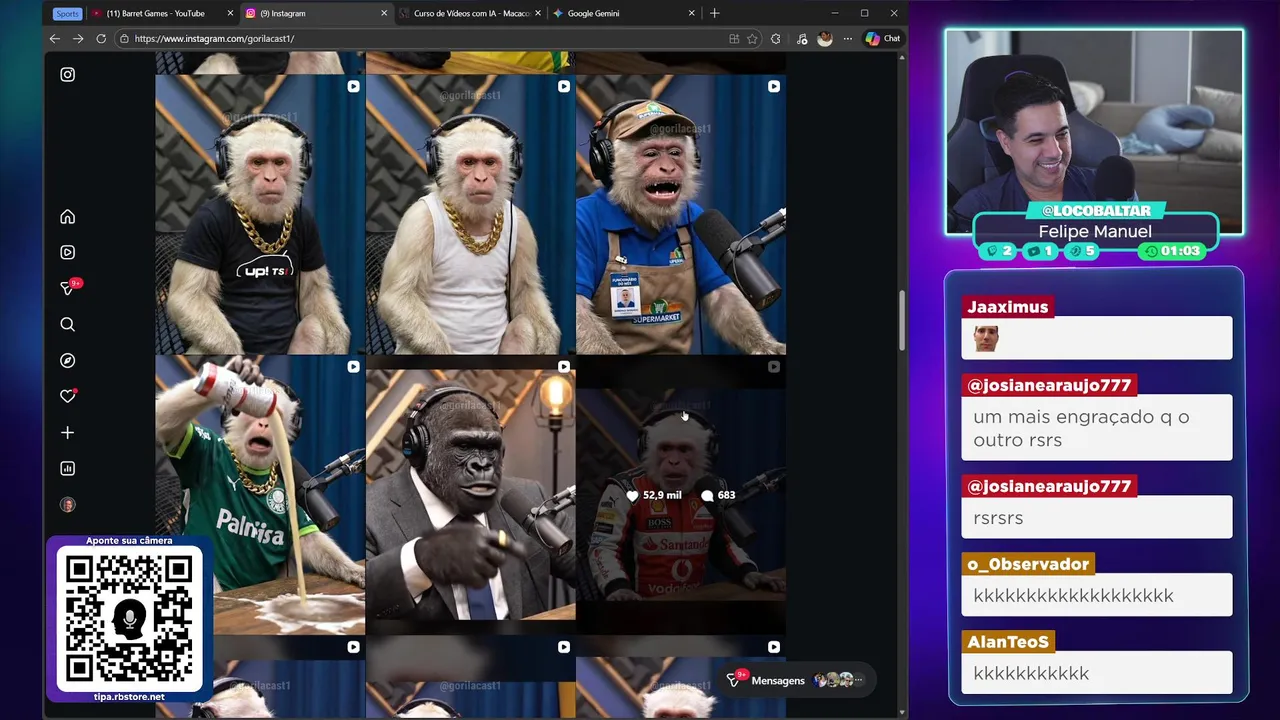Click the tipa.rbstore.net QR code

(x=129, y=618)
